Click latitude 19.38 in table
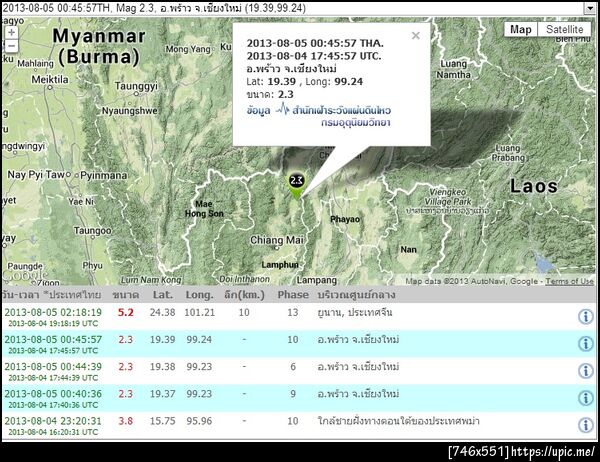This screenshot has width=600, height=462. 163,367
